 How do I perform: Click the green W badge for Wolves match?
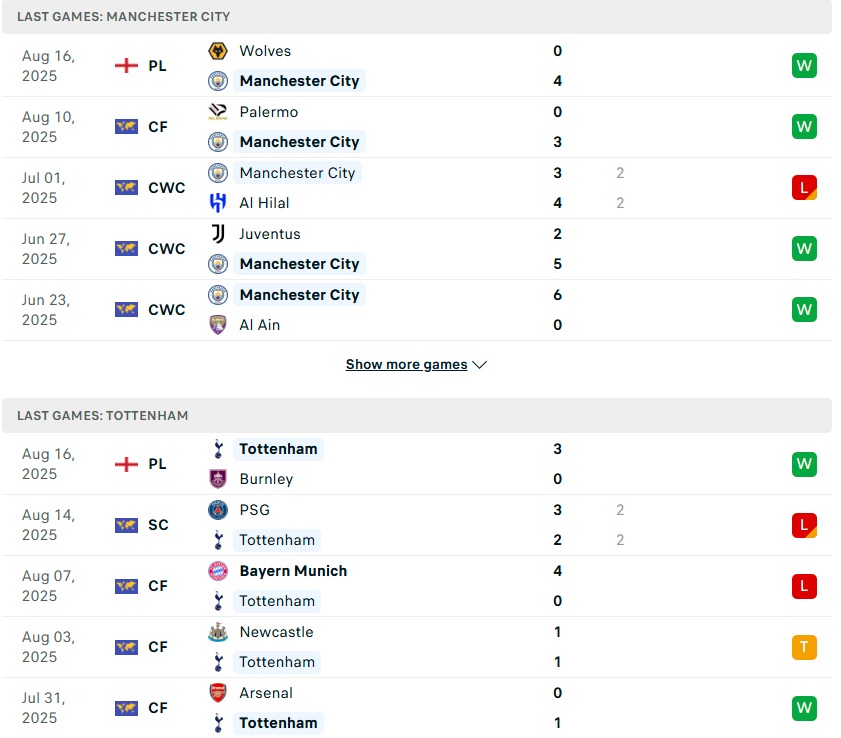point(804,66)
